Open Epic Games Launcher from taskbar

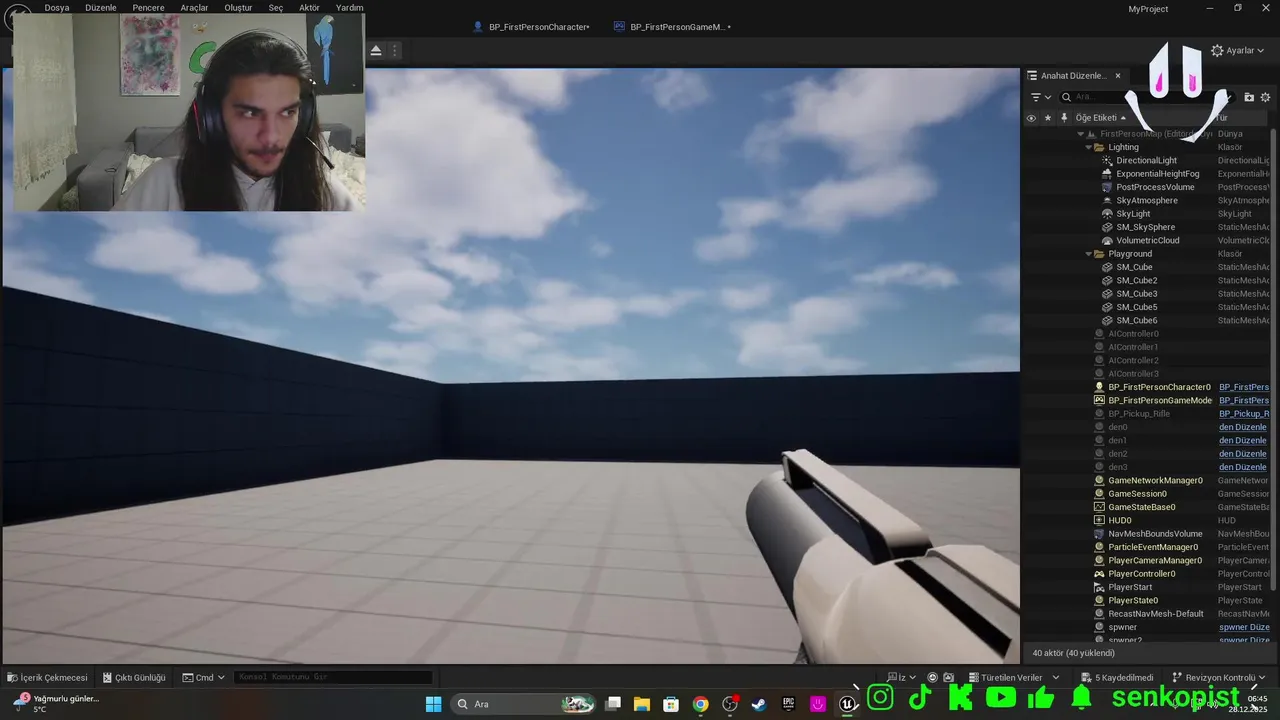click(x=788, y=704)
